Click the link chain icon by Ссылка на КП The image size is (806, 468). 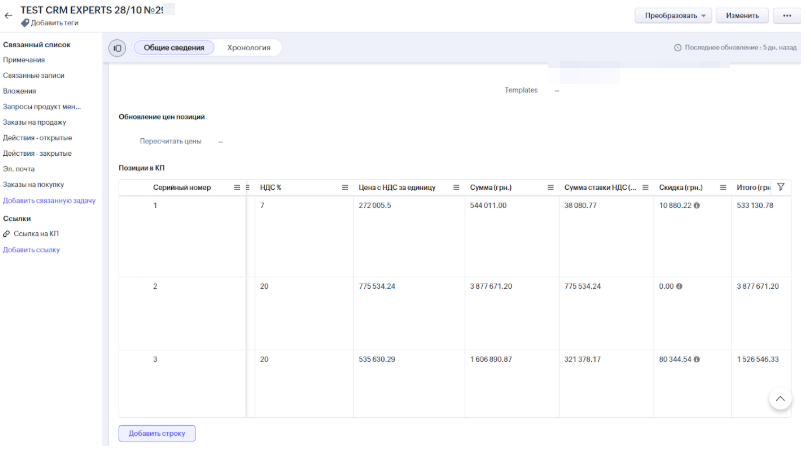coord(7,234)
